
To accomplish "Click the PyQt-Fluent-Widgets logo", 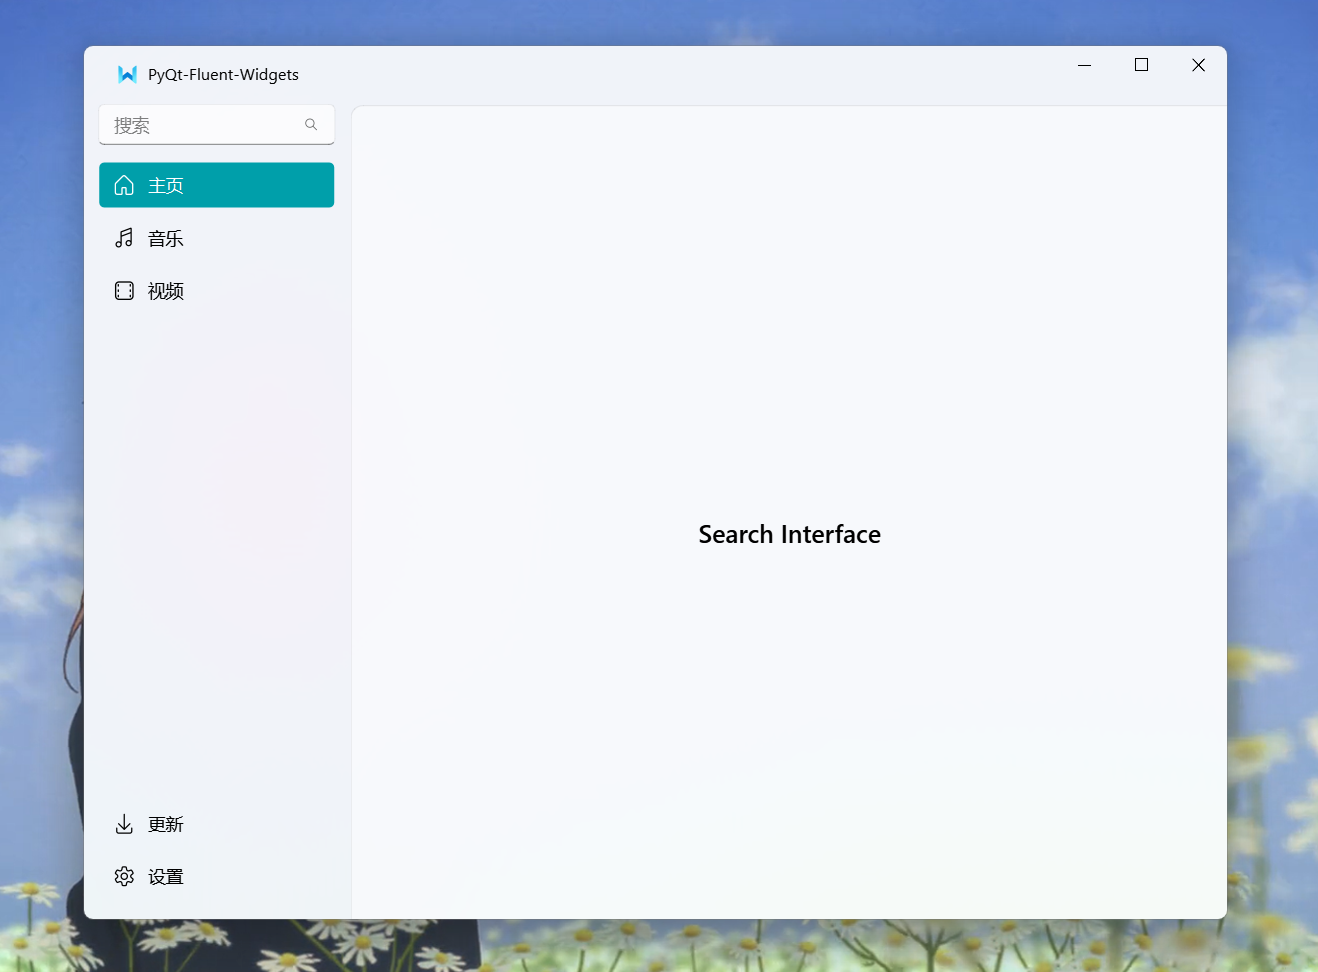I will (125, 73).
